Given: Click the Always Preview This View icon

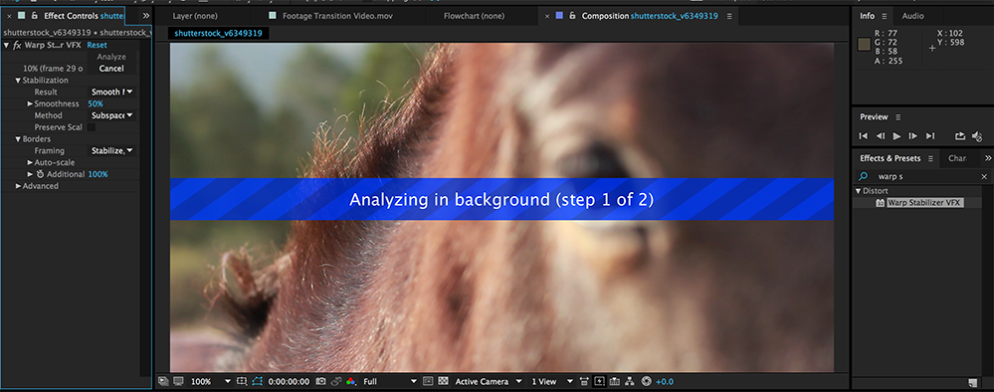Looking at the screenshot, I should 164,381.
